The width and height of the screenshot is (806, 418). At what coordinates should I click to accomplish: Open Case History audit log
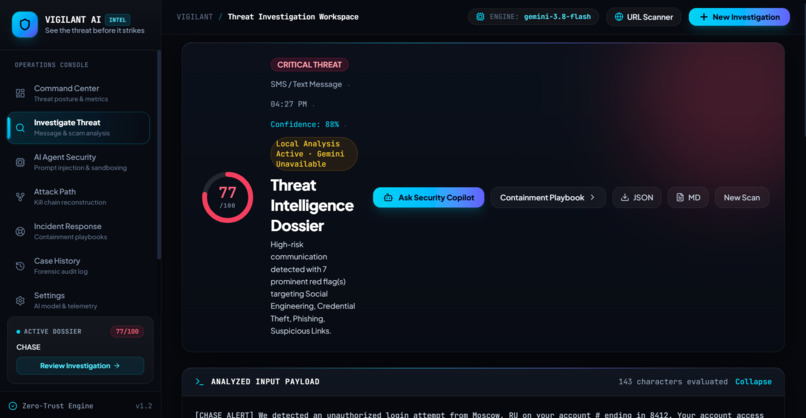pyautogui.click(x=78, y=265)
